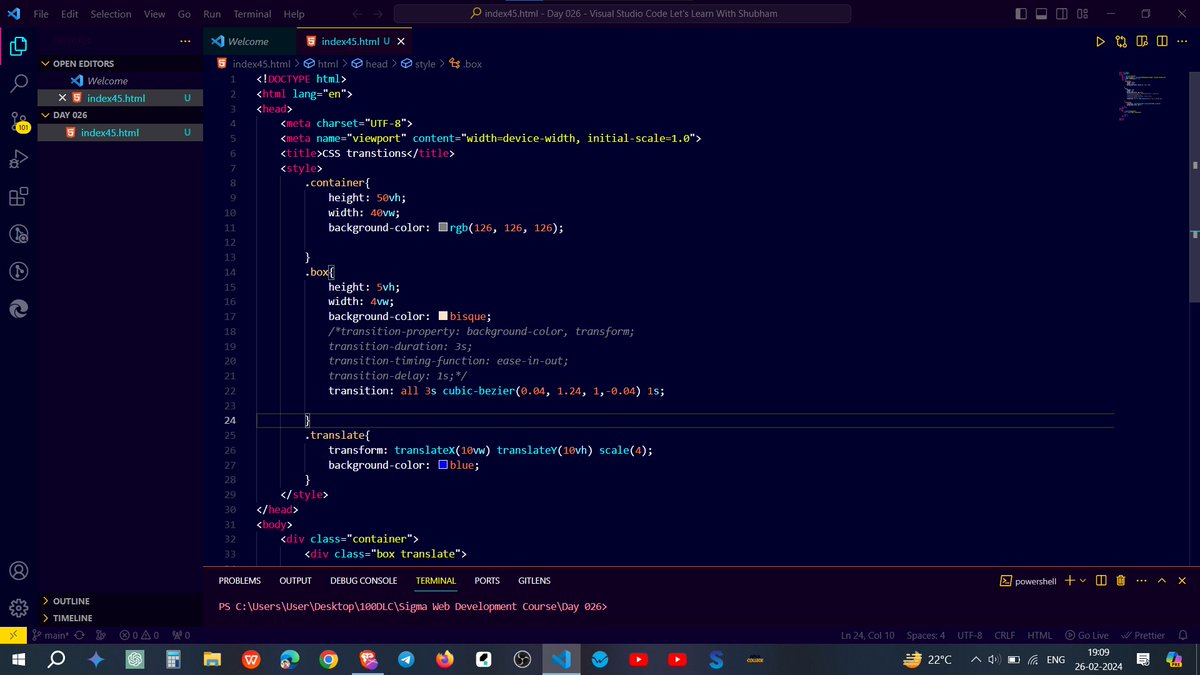Image resolution: width=1200 pixels, height=675 pixels.
Task: Expand the TIMELINE section
Action: pyautogui.click(x=118, y=618)
